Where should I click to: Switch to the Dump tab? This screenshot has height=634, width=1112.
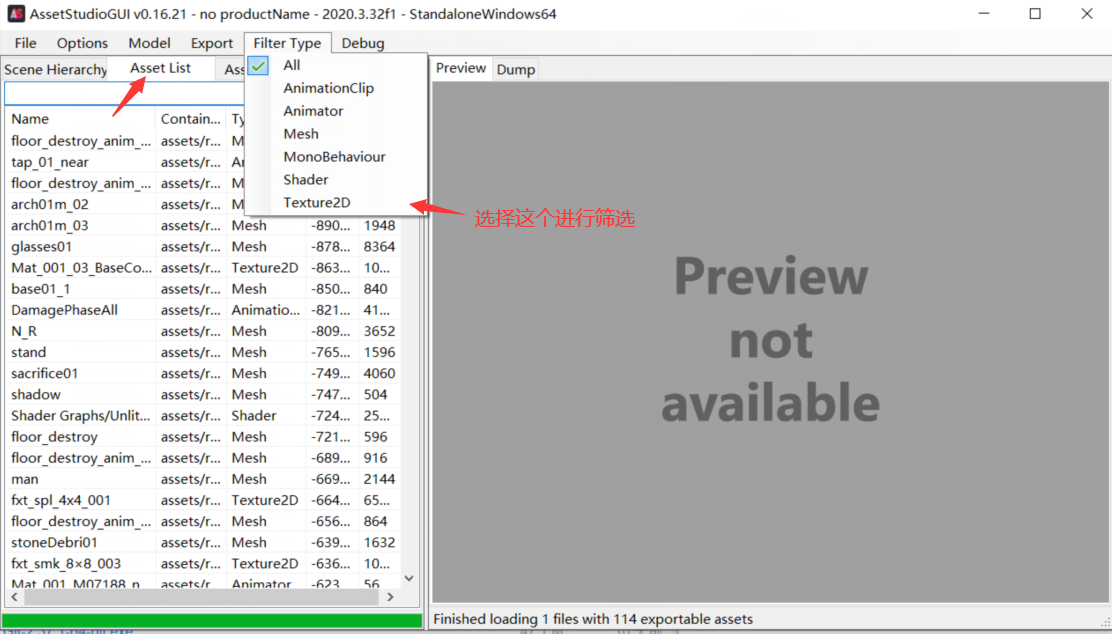(x=516, y=69)
